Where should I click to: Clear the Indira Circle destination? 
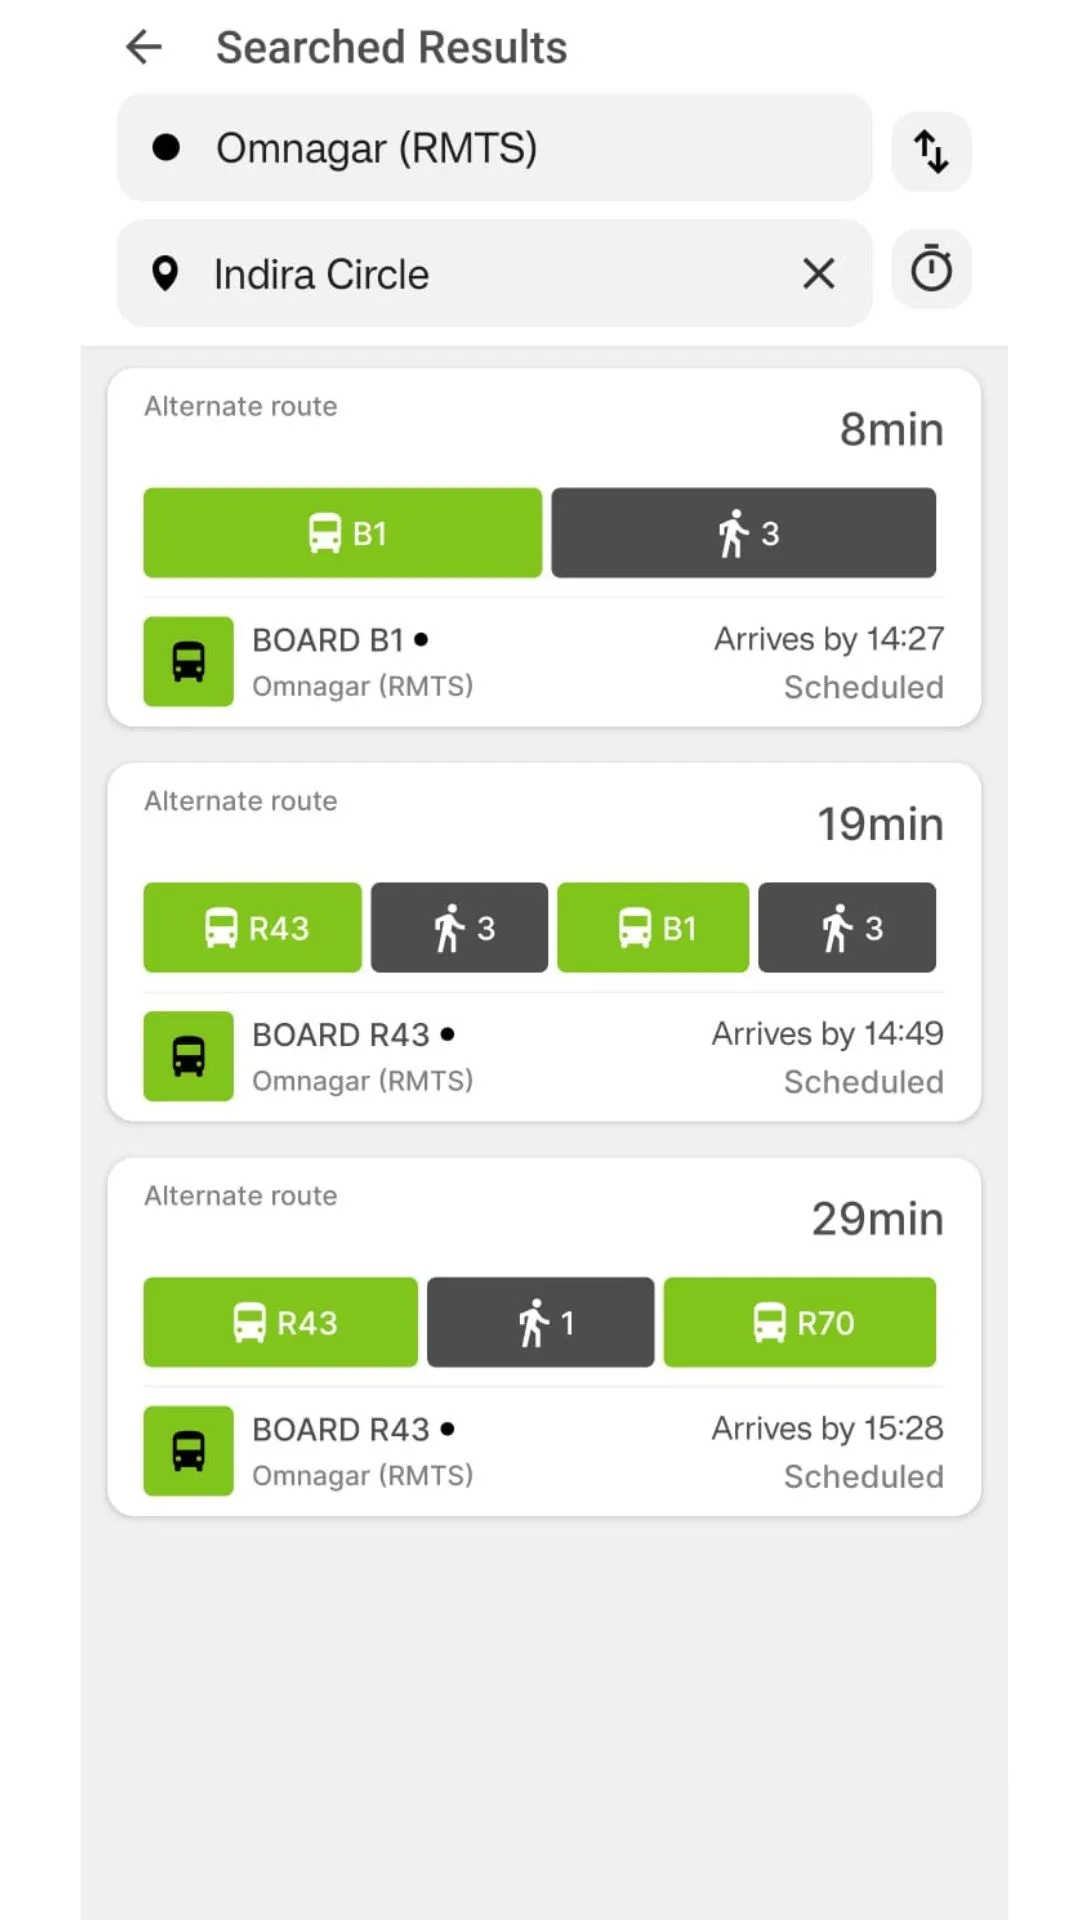point(818,273)
